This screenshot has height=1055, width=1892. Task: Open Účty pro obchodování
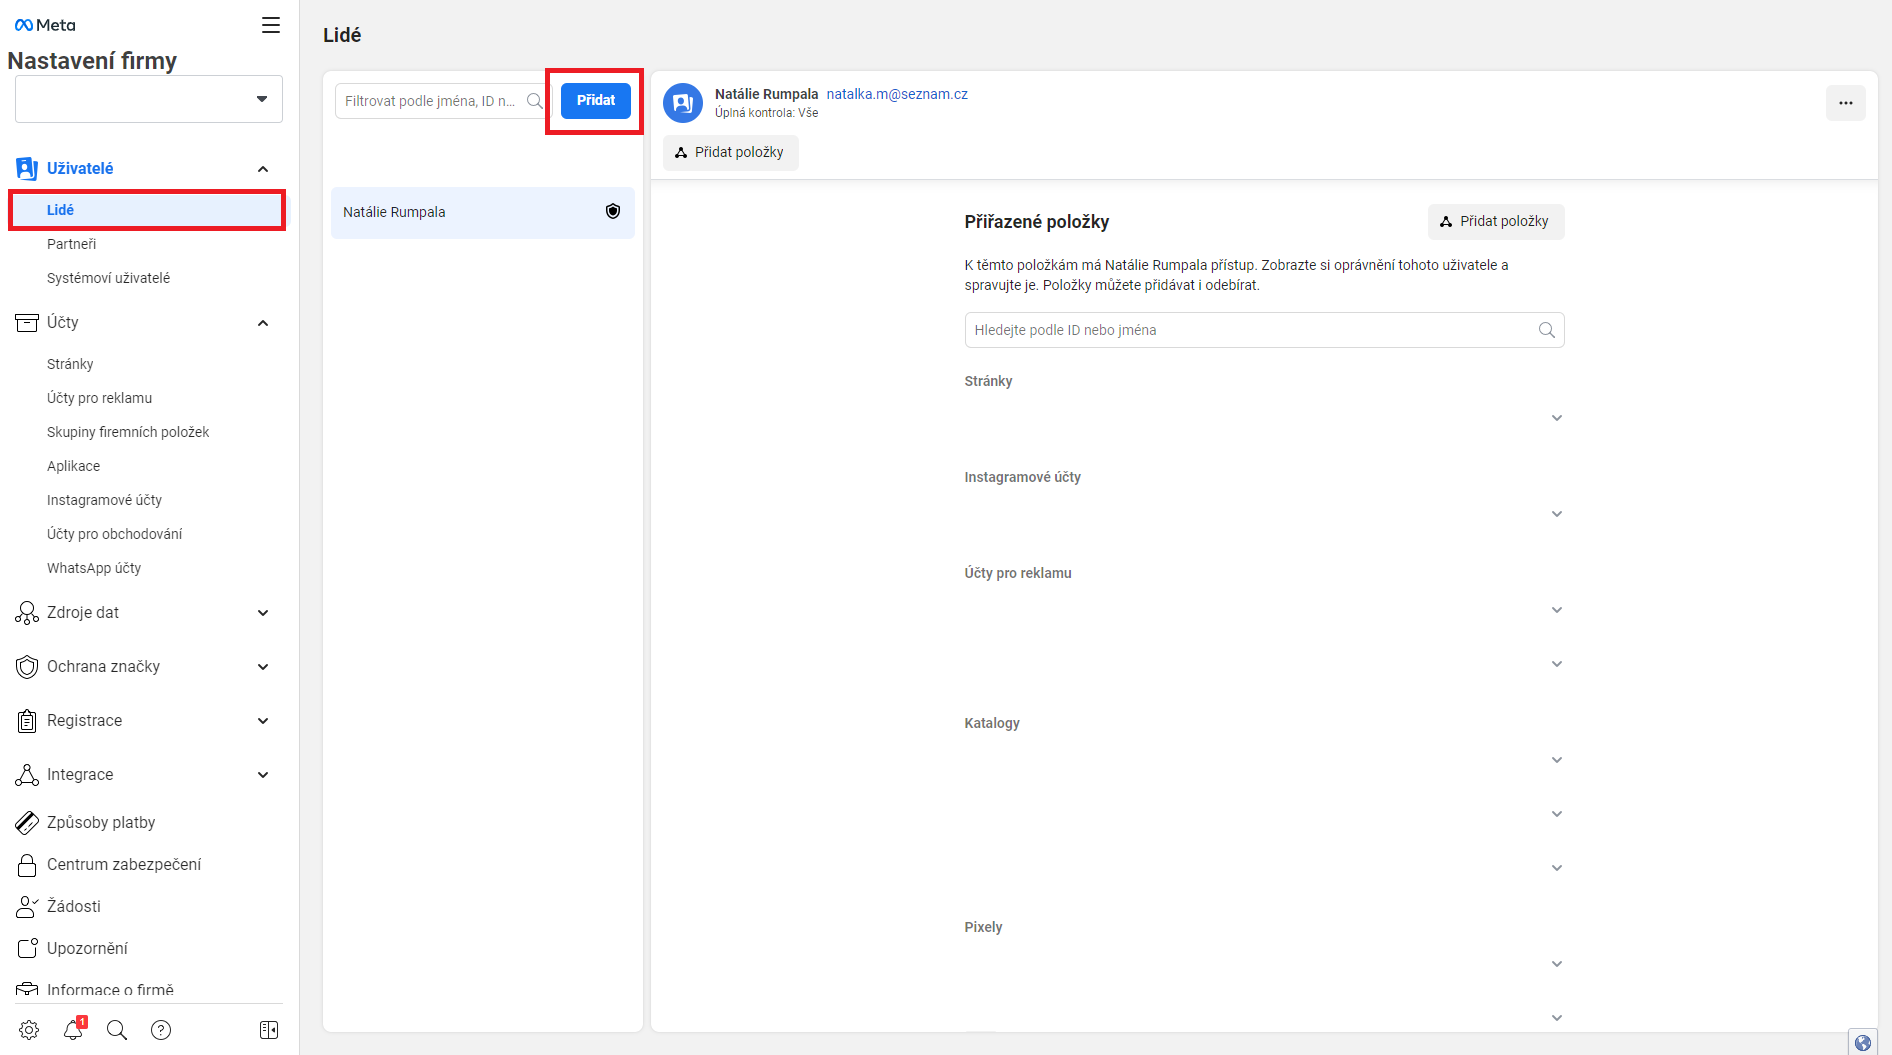tap(114, 534)
